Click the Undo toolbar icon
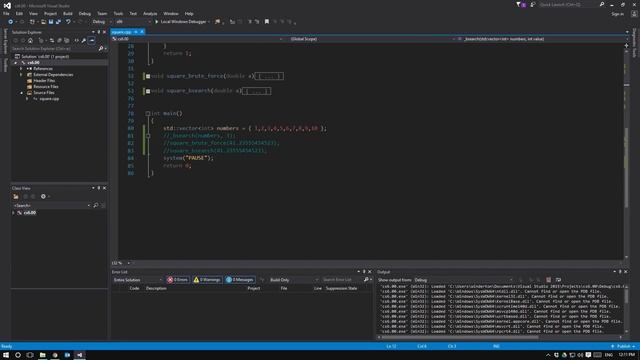The height and width of the screenshot is (360, 640). tap(68, 22)
